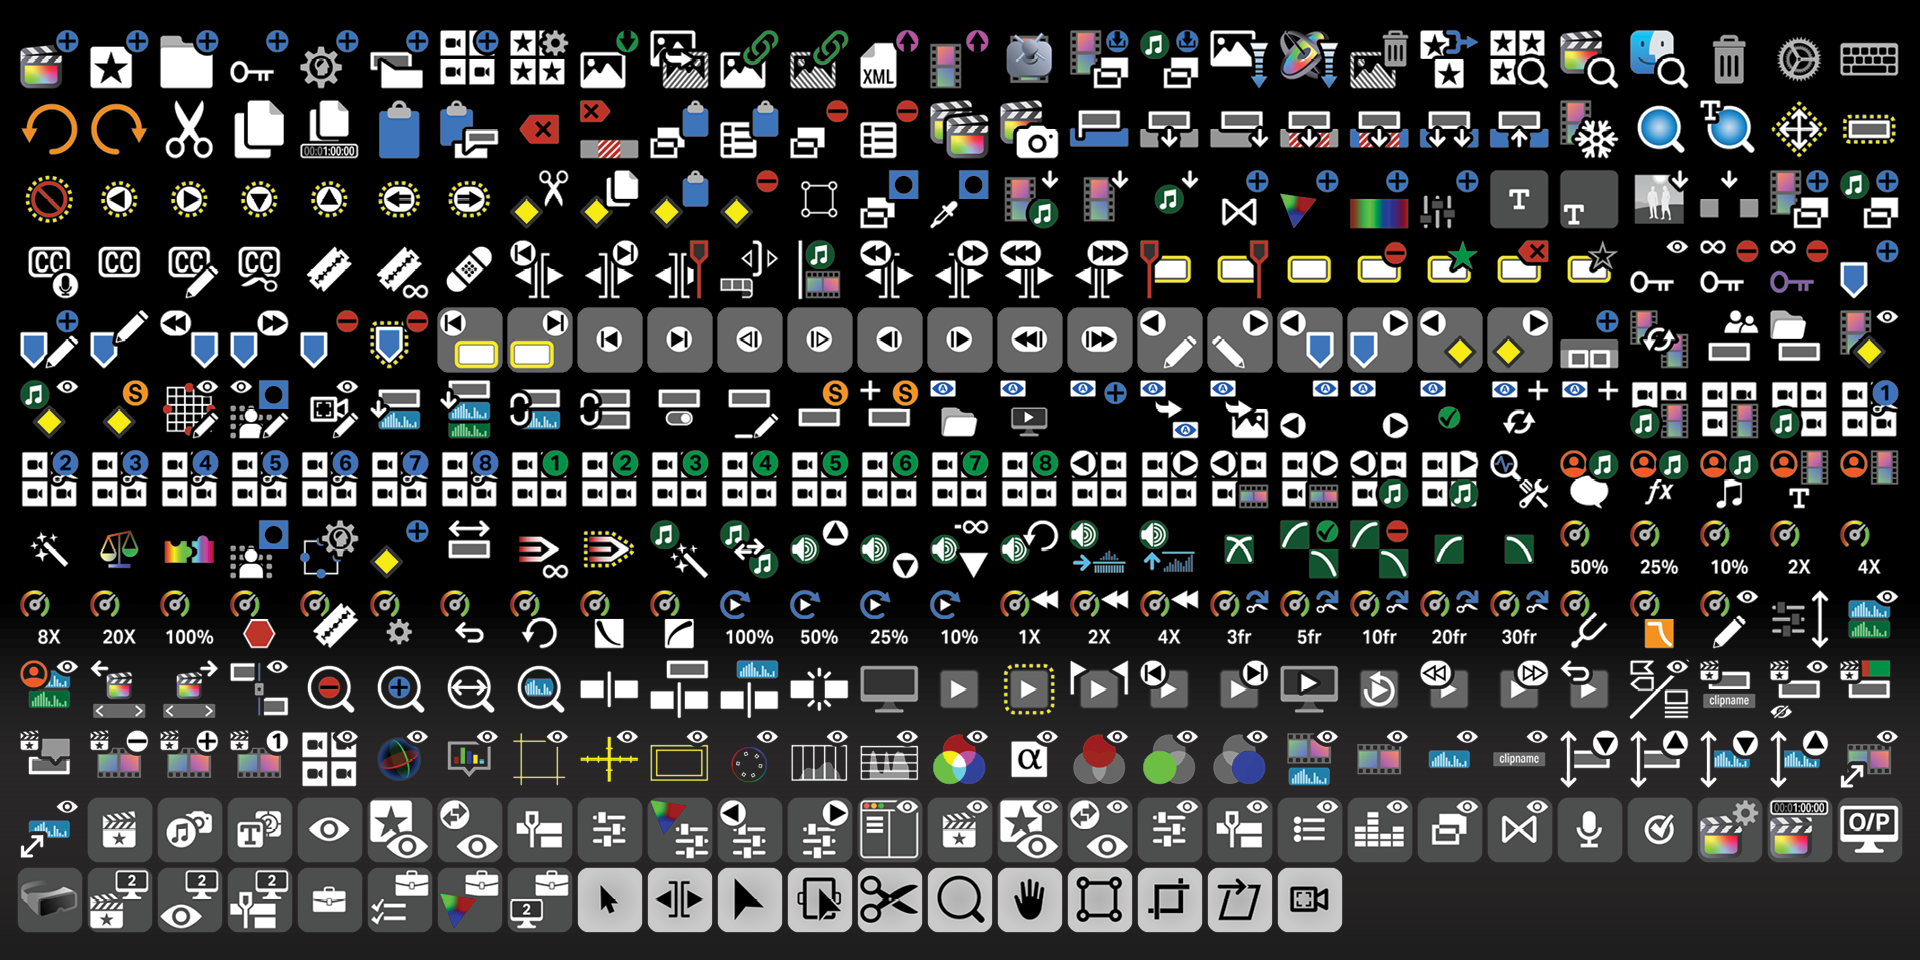
Task: Select the Trim tool beside the arrow pointer
Action: coord(680,900)
